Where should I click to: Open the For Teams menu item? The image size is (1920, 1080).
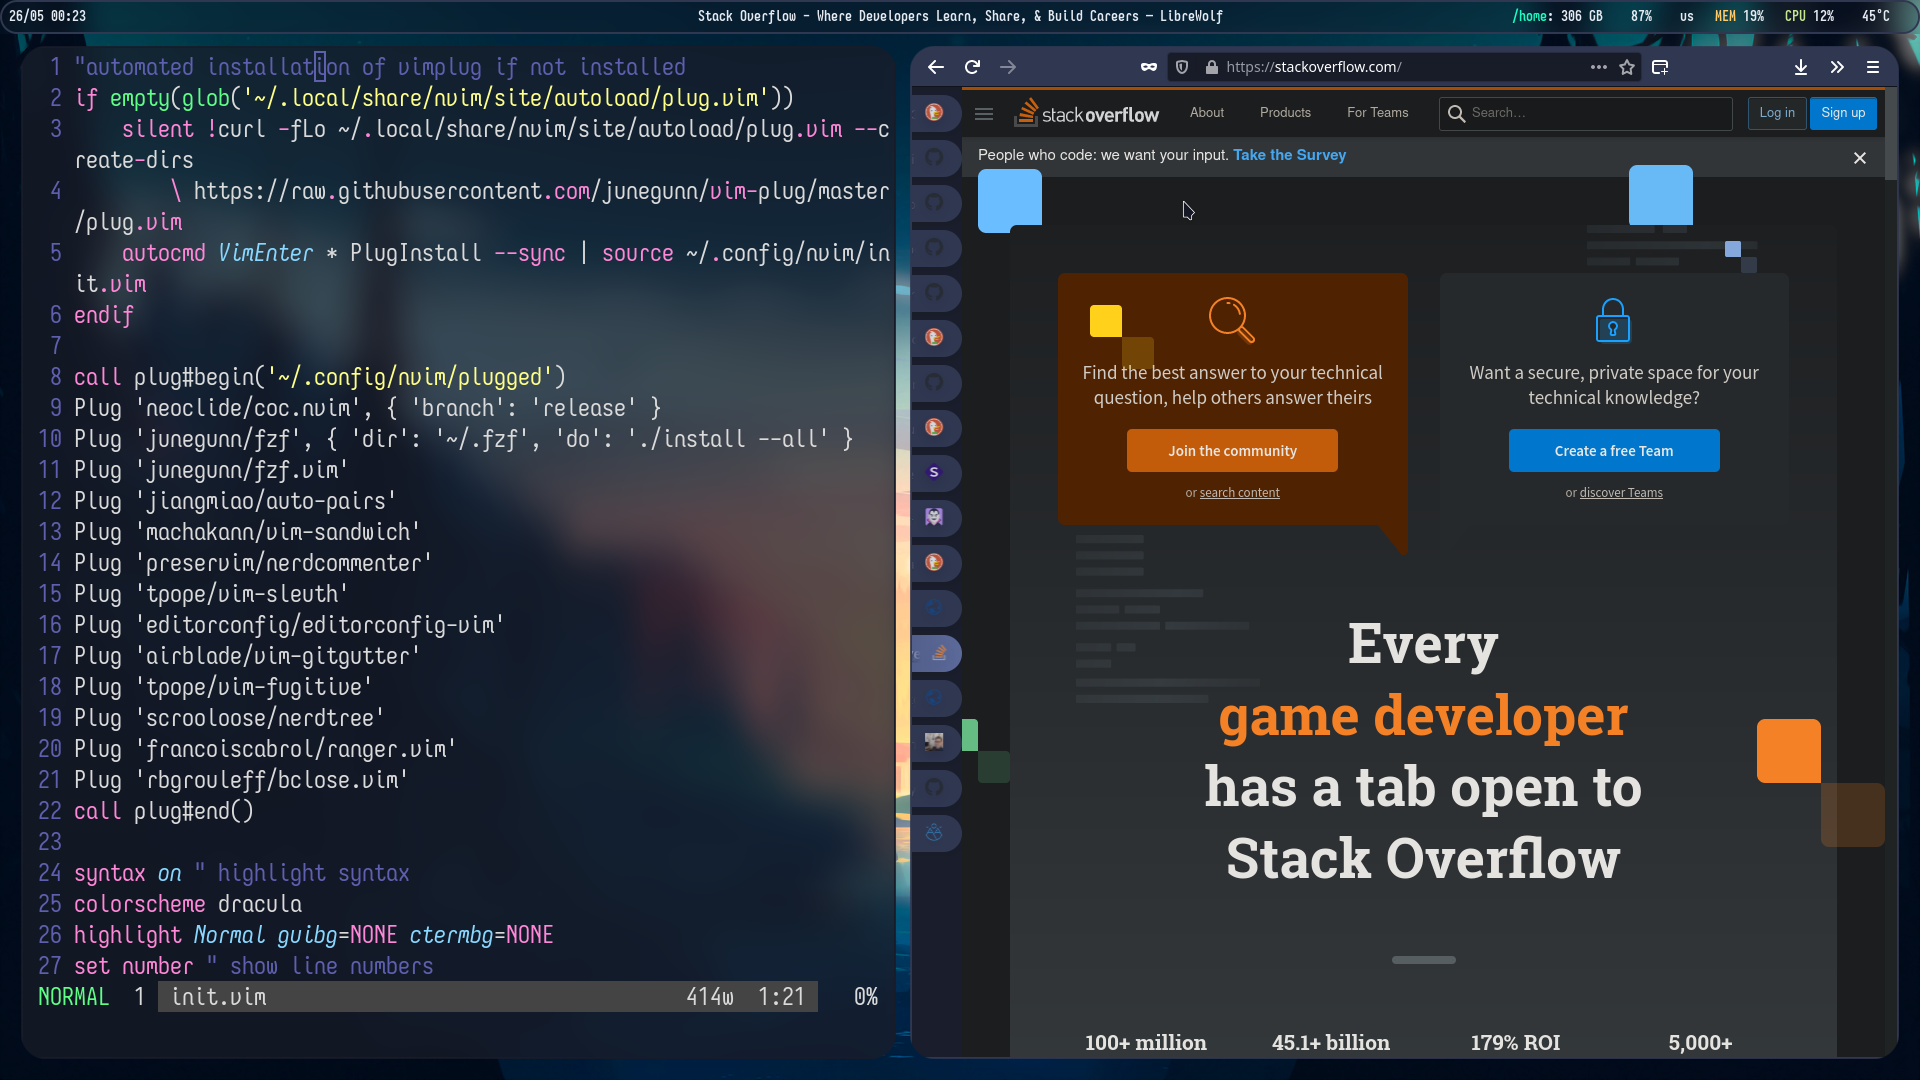tap(1377, 113)
